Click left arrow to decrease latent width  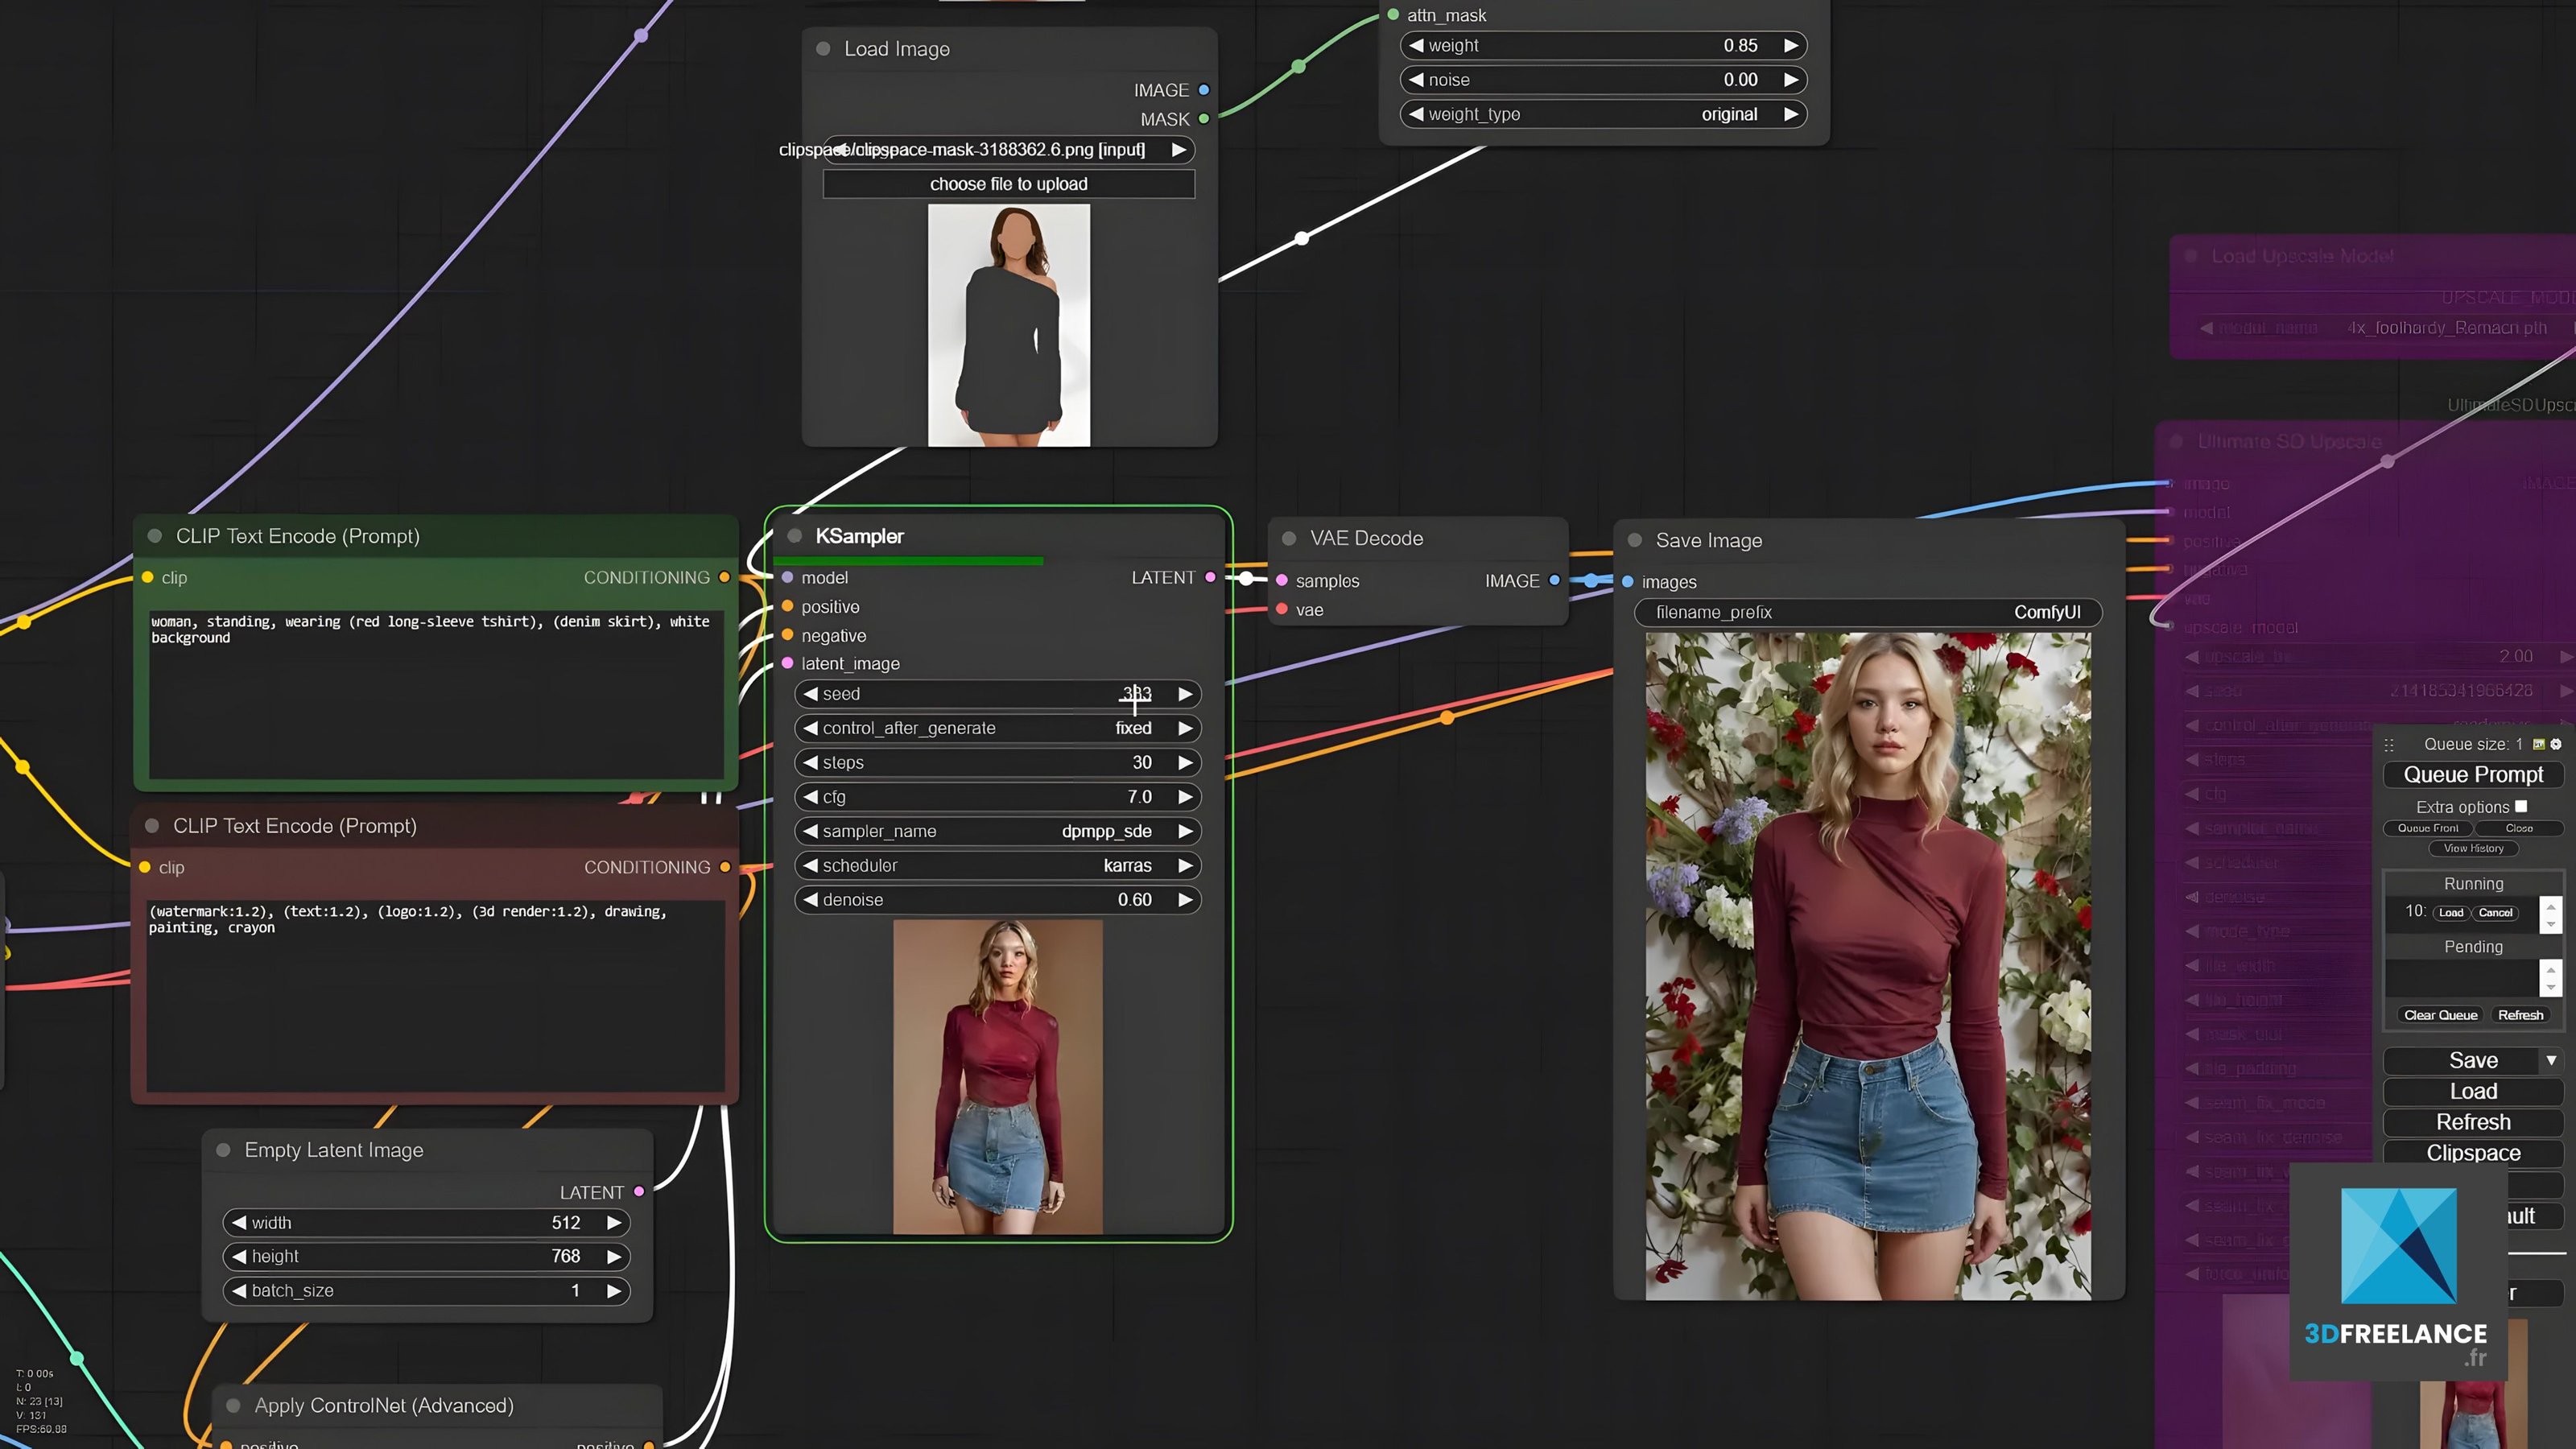[239, 1222]
